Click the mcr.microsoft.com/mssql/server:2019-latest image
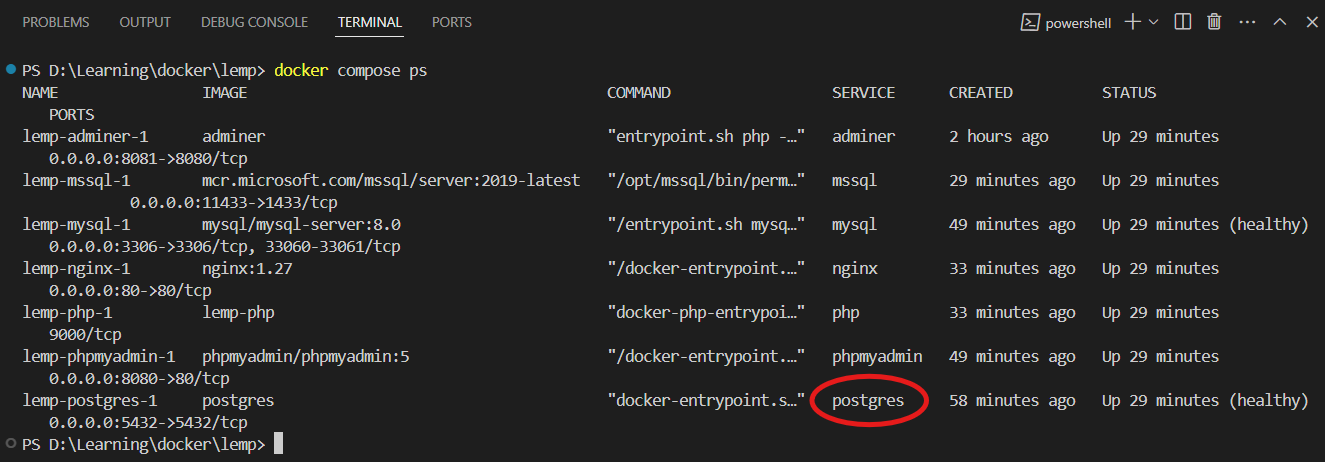 pyautogui.click(x=391, y=180)
